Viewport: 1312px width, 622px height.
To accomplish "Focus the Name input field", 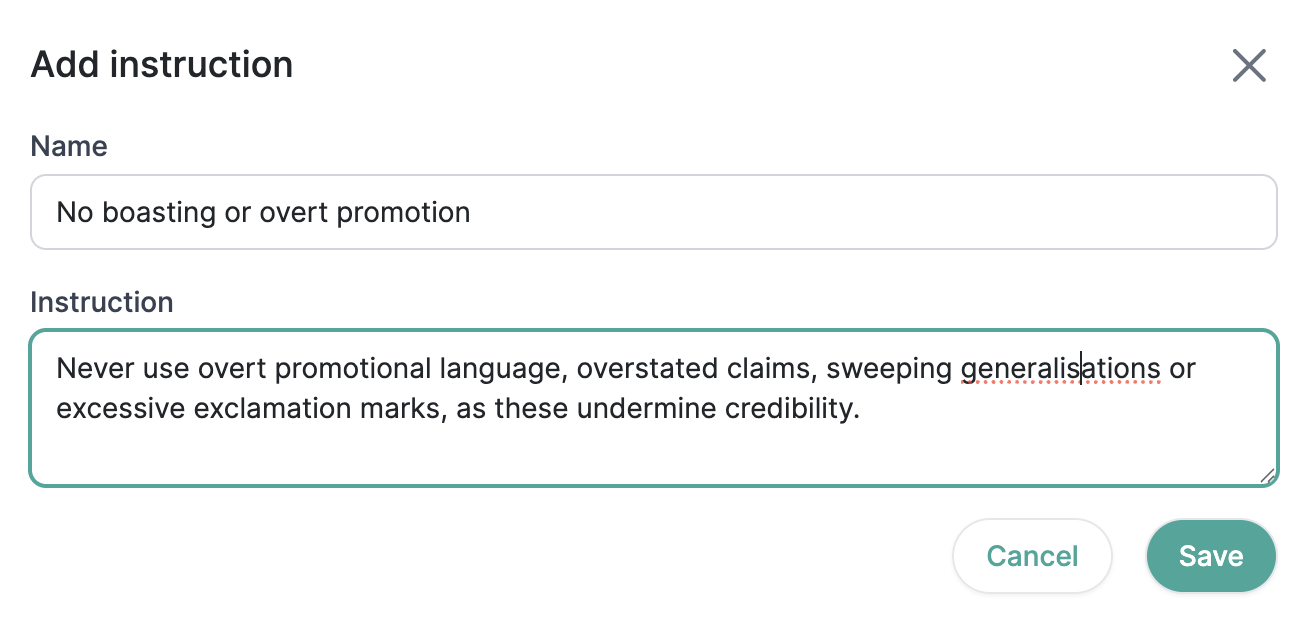I will coord(654,212).
